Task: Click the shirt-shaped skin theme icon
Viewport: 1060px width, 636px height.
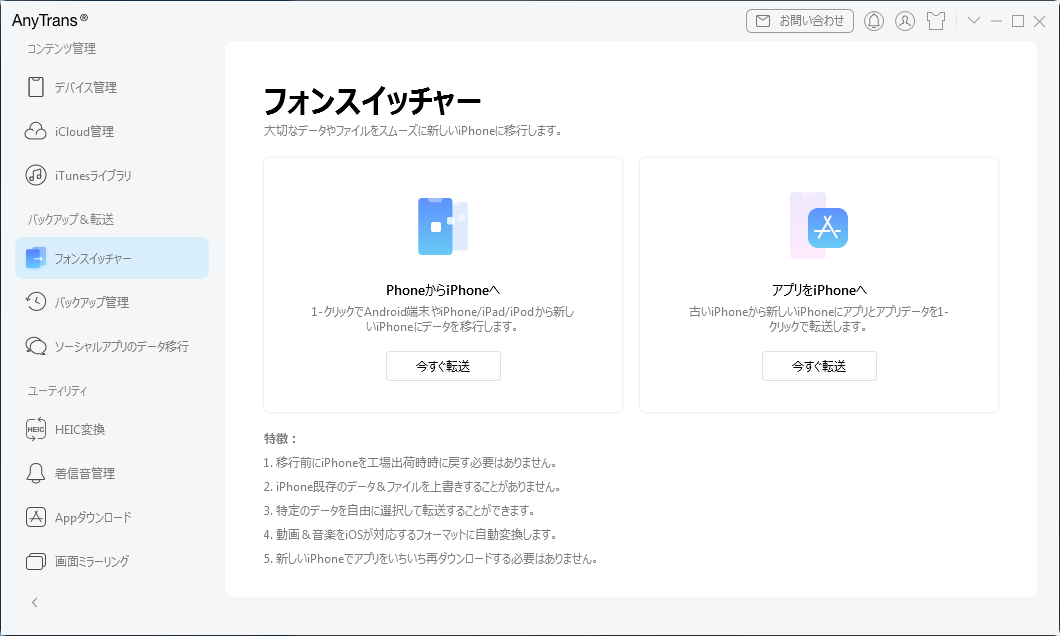Action: coord(936,21)
